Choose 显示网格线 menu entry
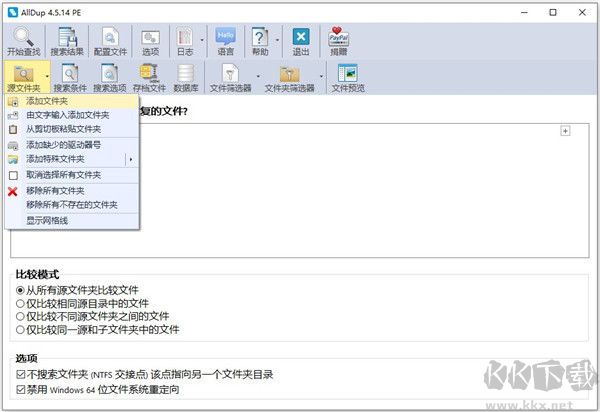This screenshot has width=600, height=412. (72, 220)
